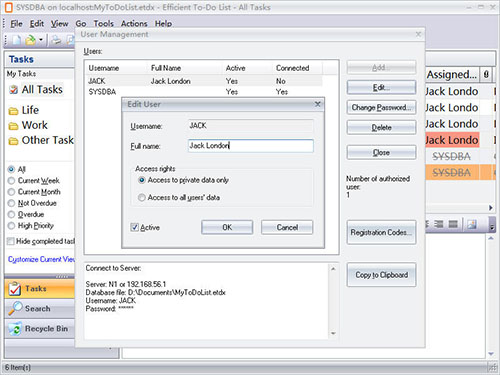Open the Edit menu
This screenshot has height=375, width=500.
37,24
